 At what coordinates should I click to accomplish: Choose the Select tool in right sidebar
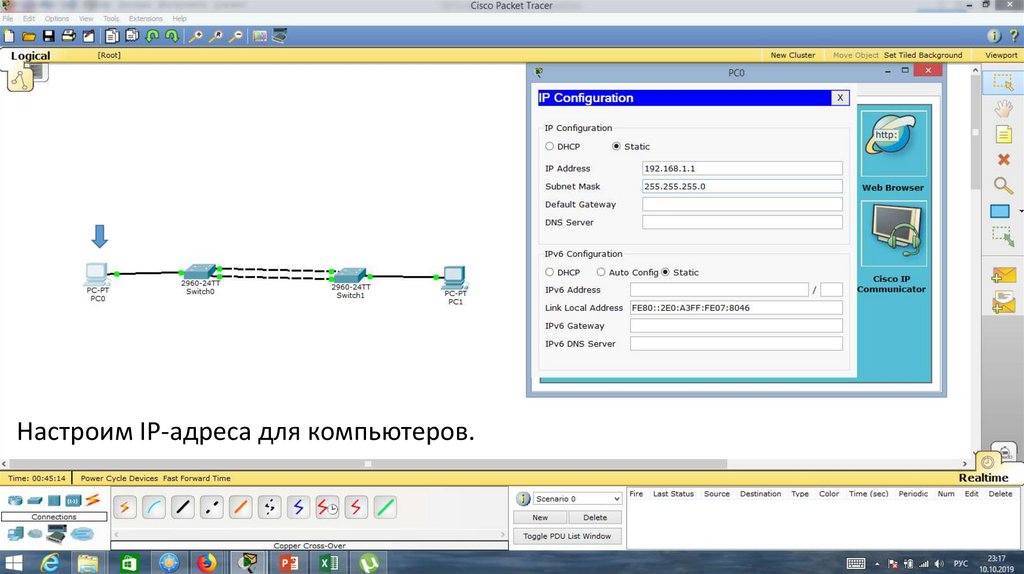[x=1002, y=82]
